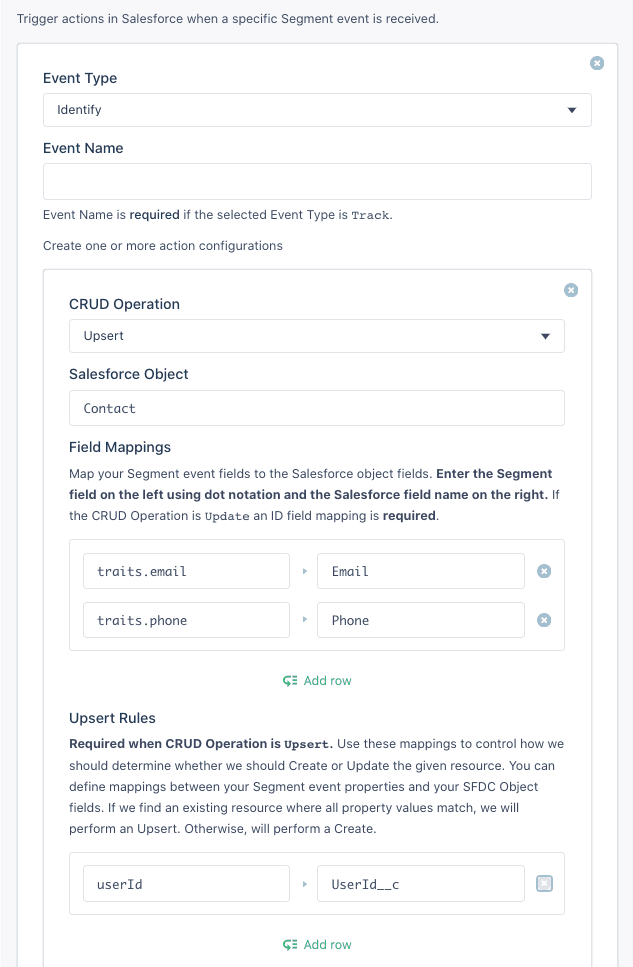Click the userId input under Upsert Rules
This screenshot has height=967, width=633.
click(x=185, y=883)
